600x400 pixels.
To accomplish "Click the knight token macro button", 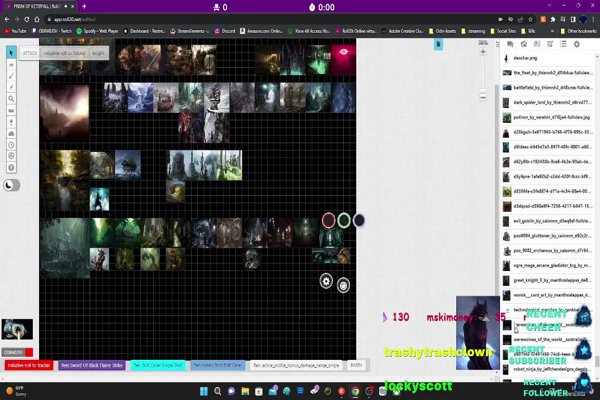I will pos(98,53).
